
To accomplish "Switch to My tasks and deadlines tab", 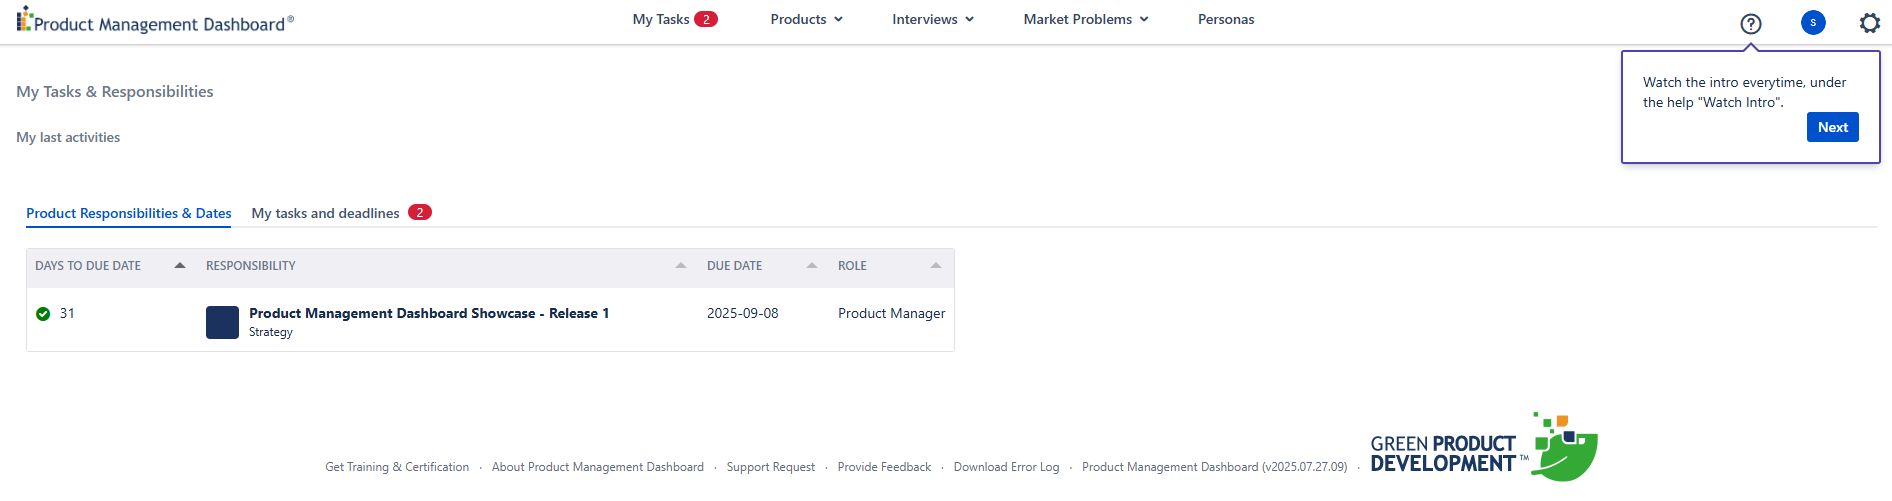I will click(325, 213).
